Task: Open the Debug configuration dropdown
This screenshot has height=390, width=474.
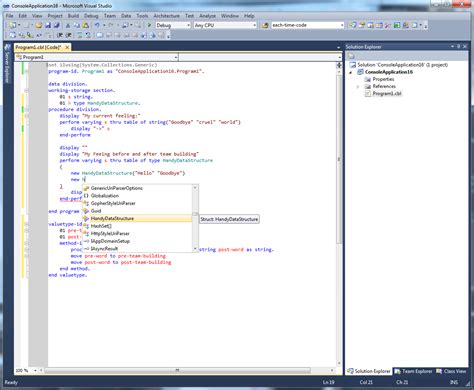Action: 188,25
